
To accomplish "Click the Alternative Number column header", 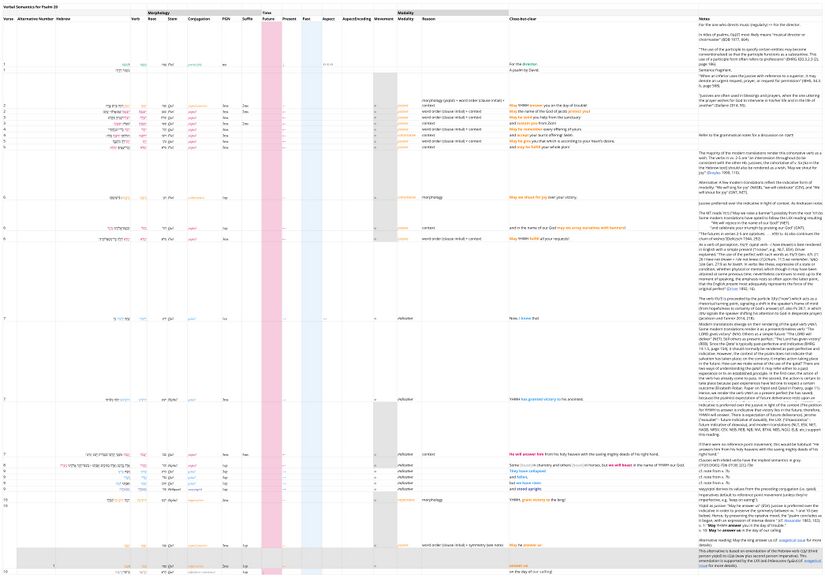I will 36,19.
